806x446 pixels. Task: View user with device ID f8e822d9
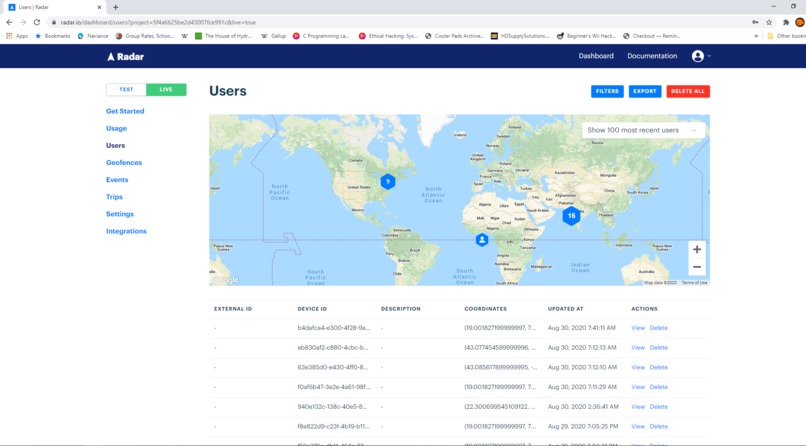click(638, 426)
